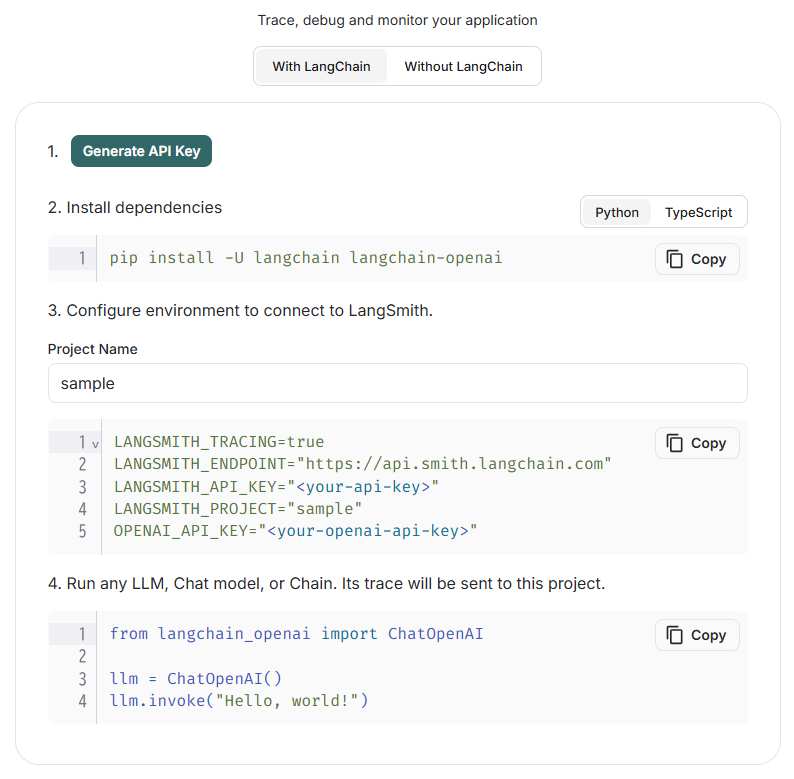Screen dimensions: 794x779
Task: Switch to the Without LangChain option
Action: (x=463, y=66)
